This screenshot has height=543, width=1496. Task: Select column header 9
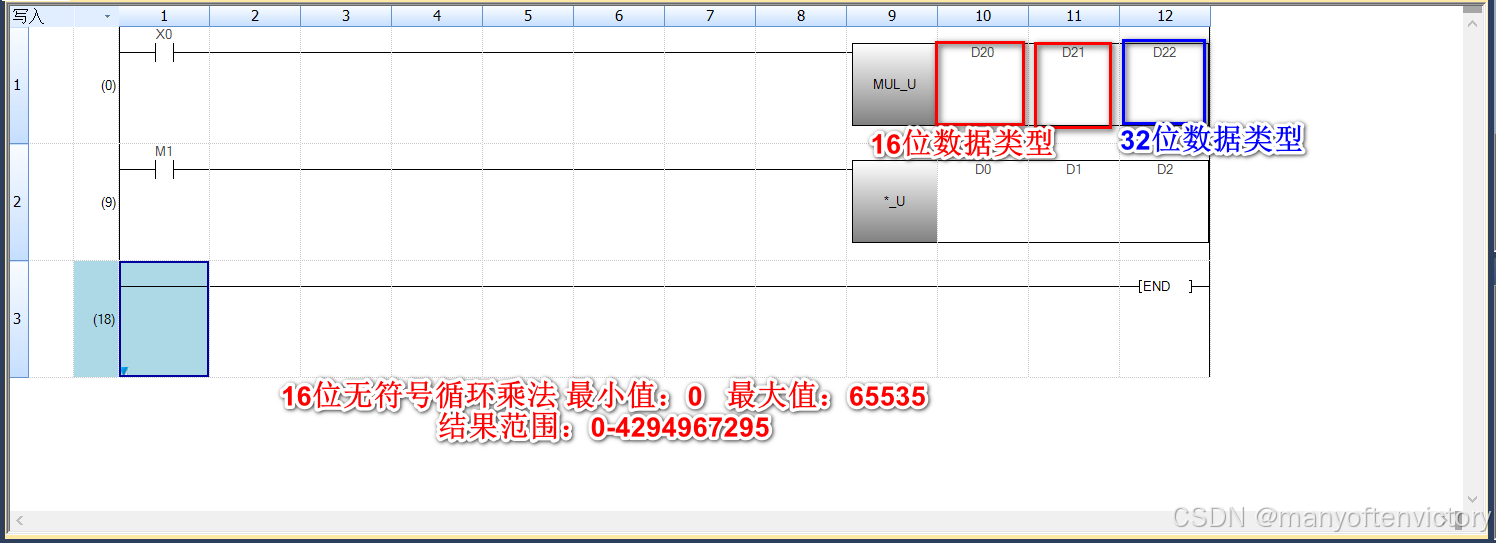892,16
